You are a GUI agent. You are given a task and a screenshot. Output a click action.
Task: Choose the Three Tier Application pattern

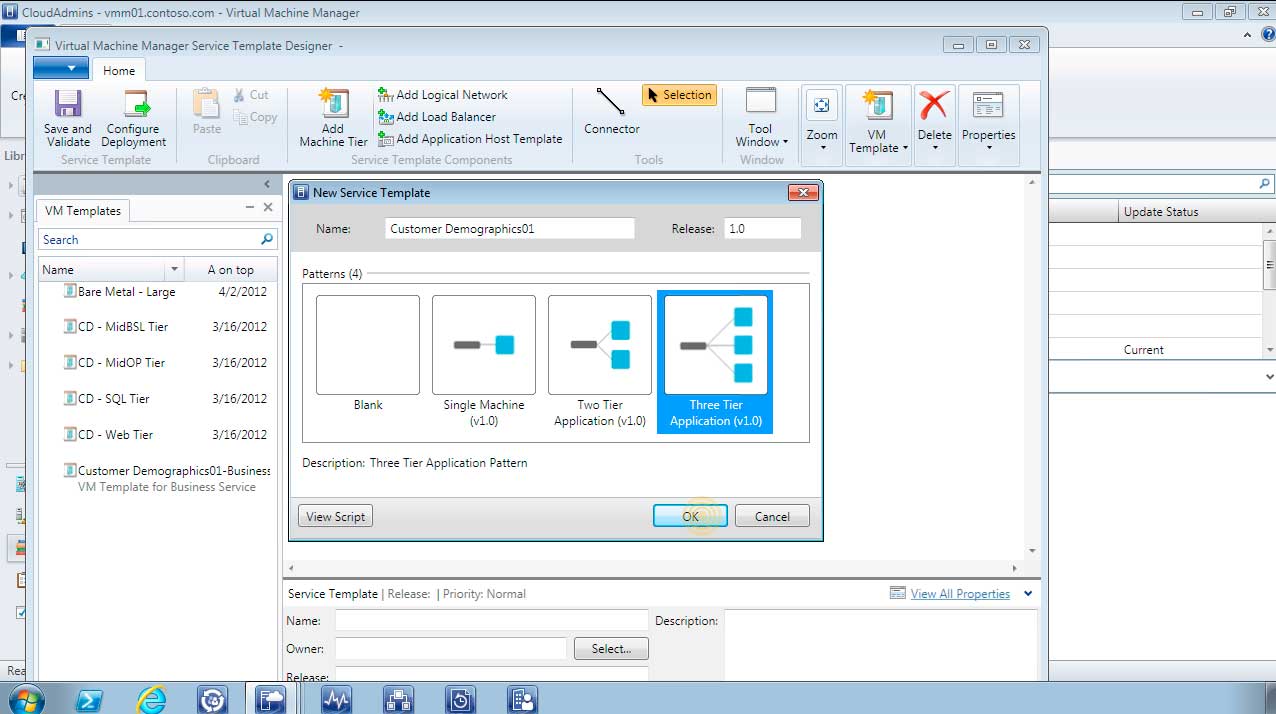click(715, 361)
